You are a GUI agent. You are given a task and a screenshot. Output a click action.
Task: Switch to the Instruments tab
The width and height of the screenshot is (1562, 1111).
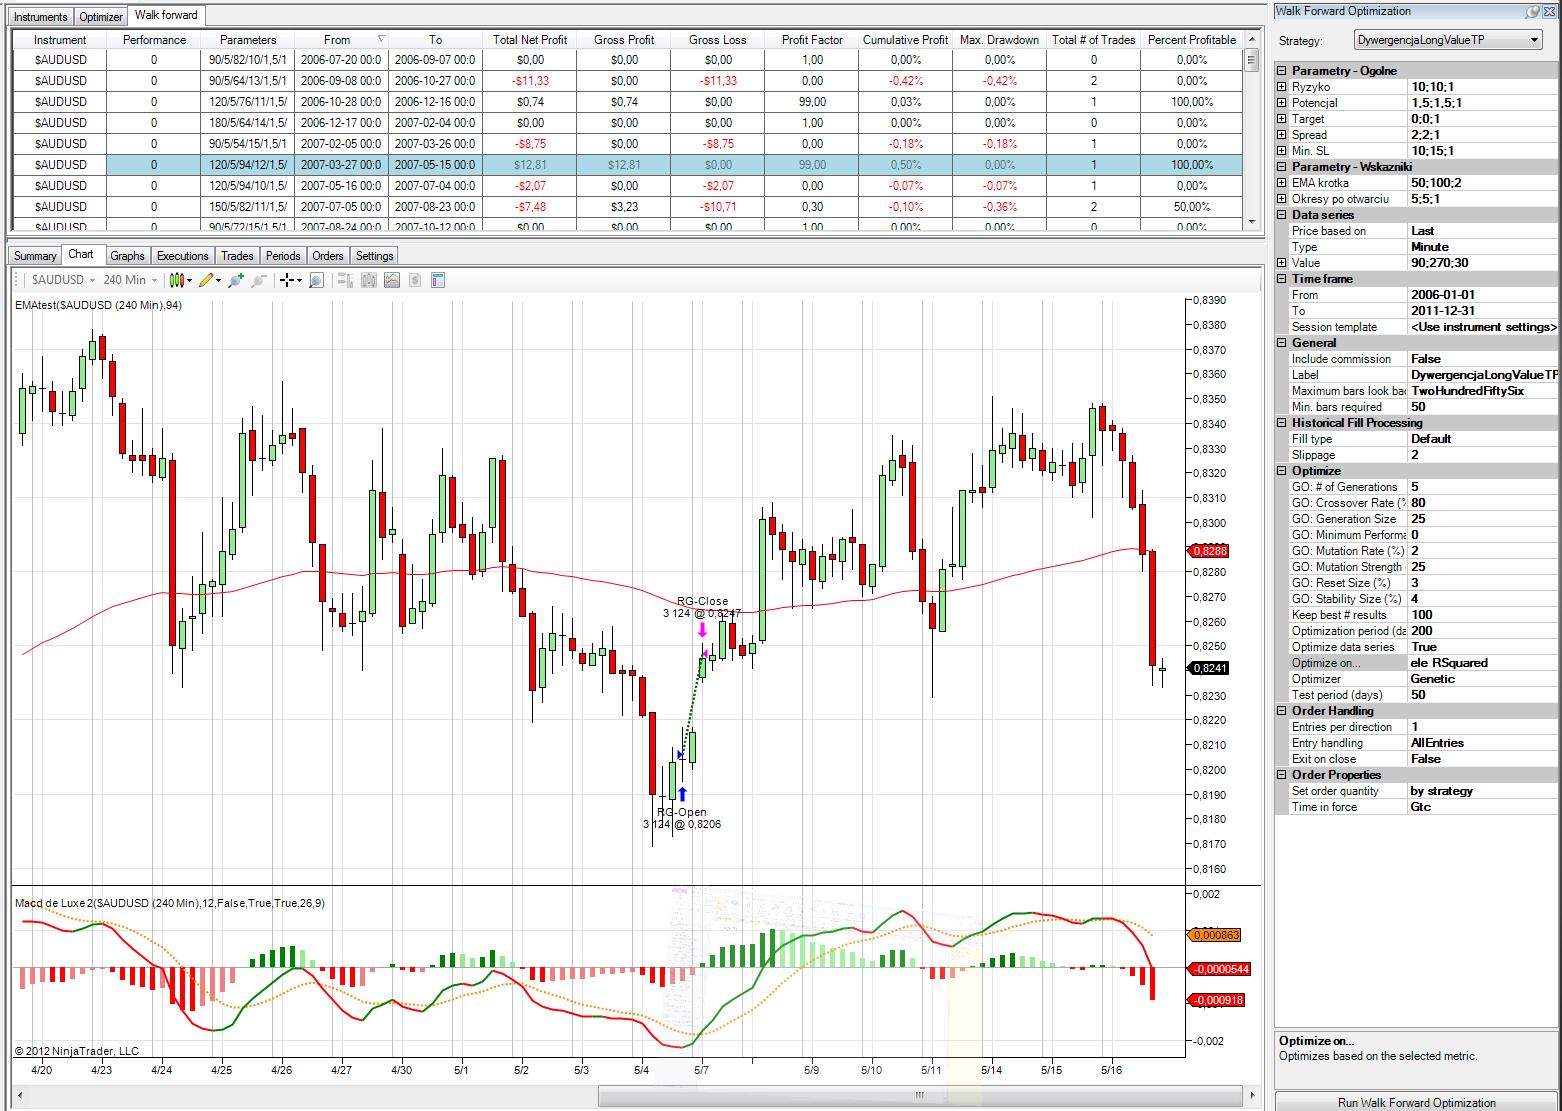(x=41, y=17)
